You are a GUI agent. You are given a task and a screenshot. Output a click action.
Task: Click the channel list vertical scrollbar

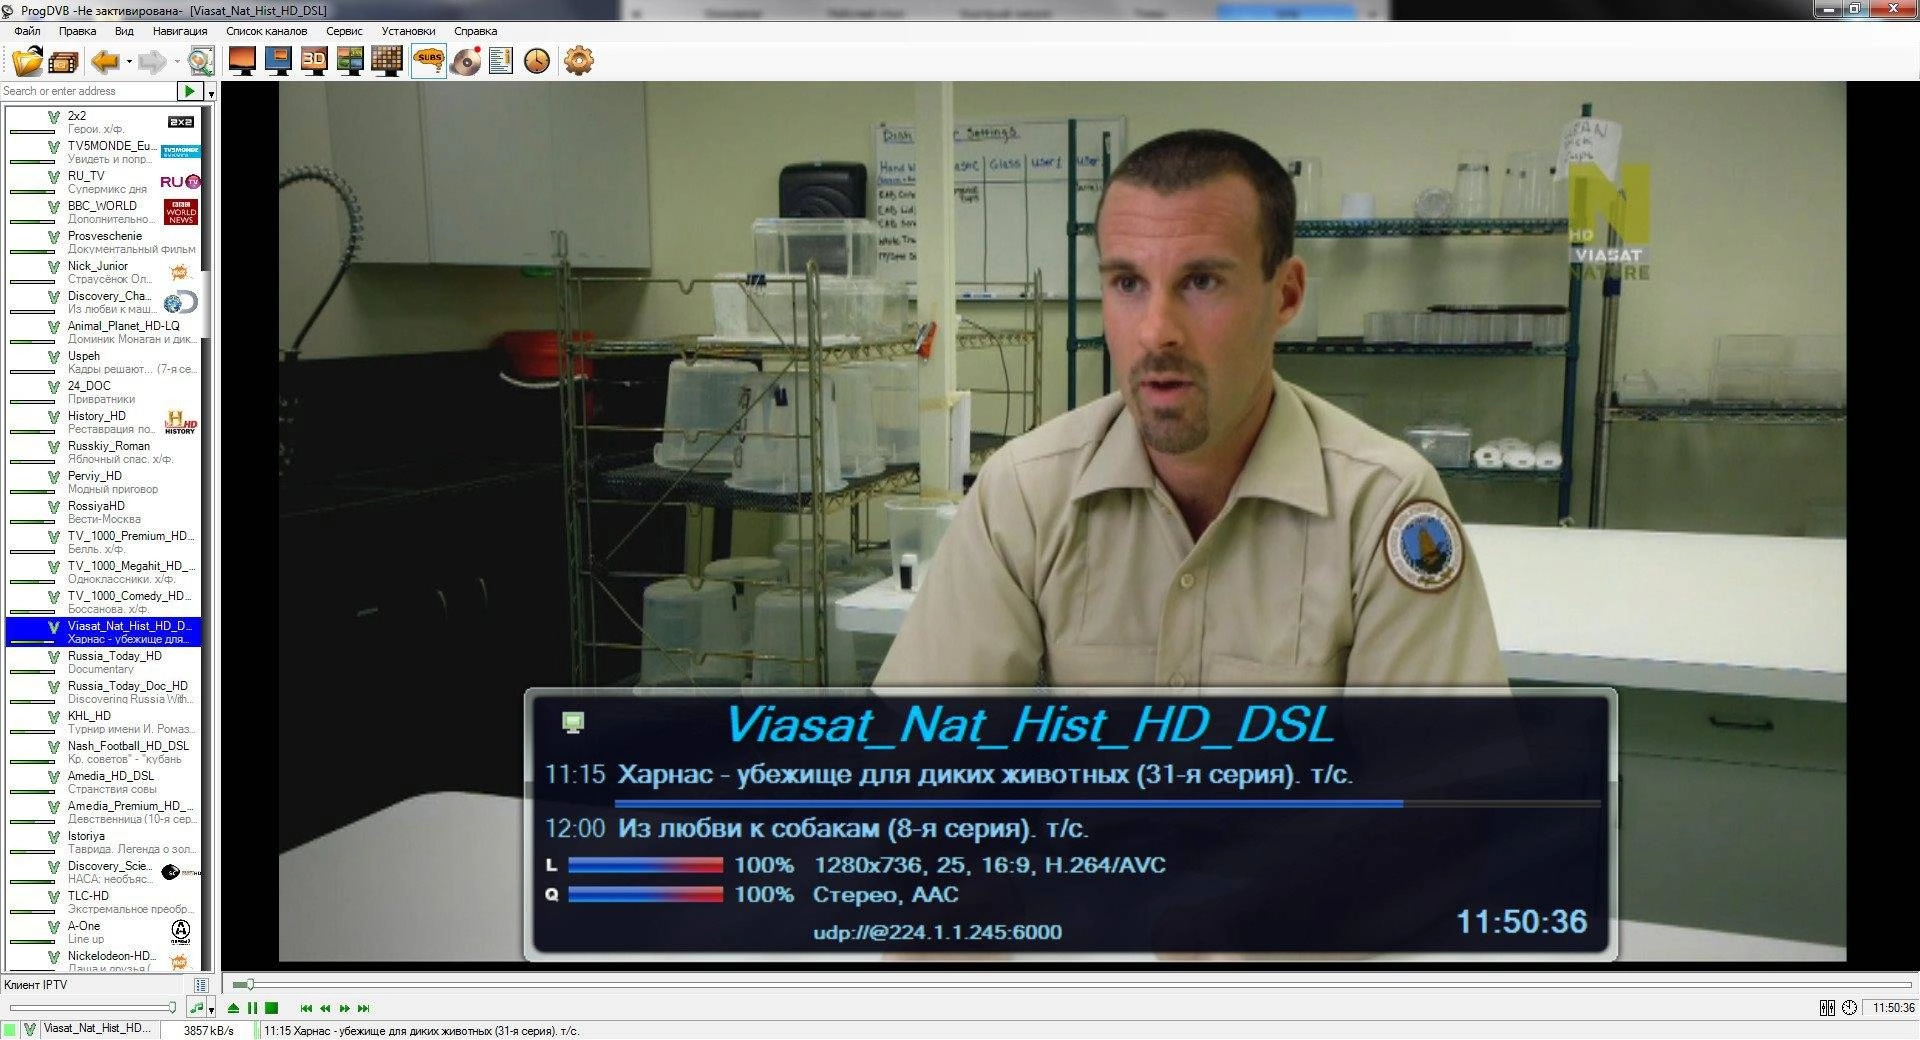(207, 305)
